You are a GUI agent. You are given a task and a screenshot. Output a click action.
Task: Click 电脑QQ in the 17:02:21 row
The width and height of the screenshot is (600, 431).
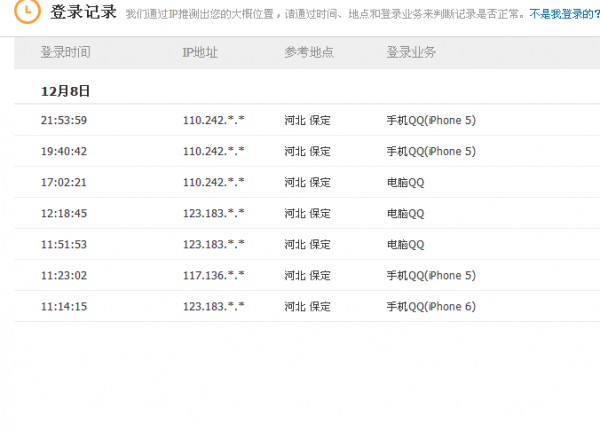(x=406, y=182)
